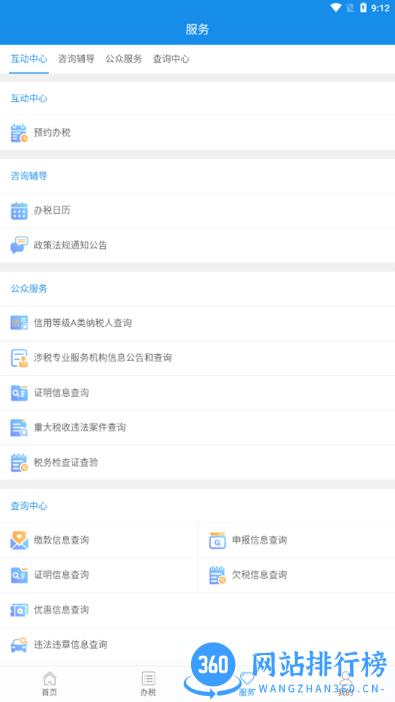Tap the 申报信息查询 icon
395x702 pixels.
217,540
